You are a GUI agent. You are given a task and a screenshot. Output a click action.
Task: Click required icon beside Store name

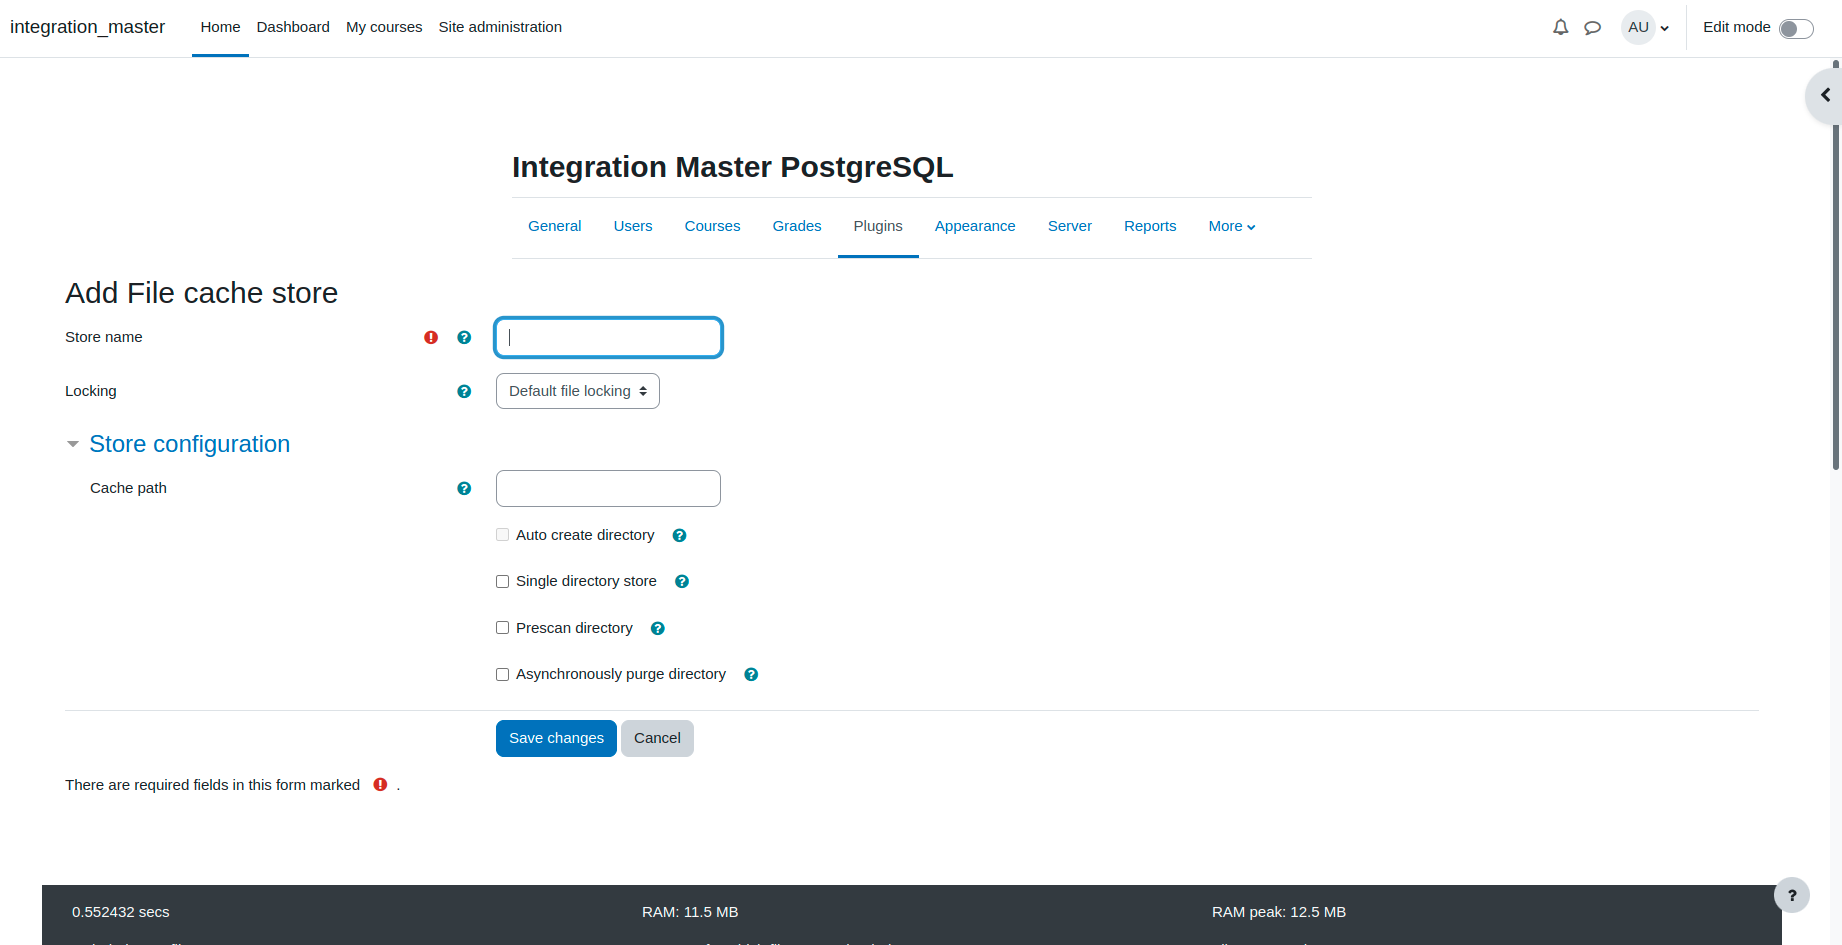coord(431,337)
